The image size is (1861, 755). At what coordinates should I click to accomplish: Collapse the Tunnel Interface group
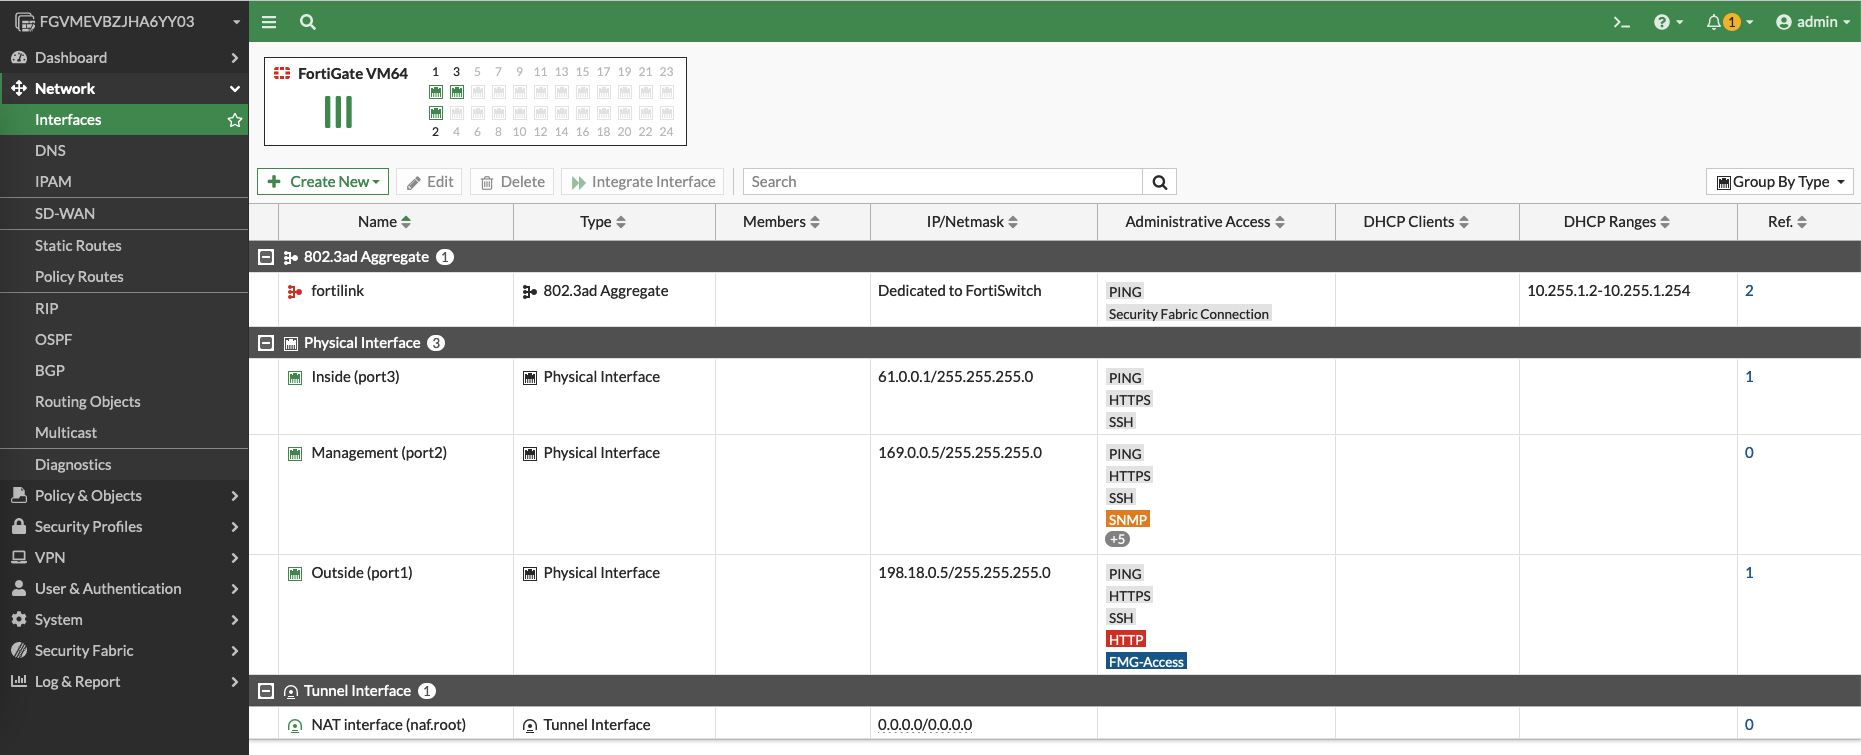pos(266,691)
